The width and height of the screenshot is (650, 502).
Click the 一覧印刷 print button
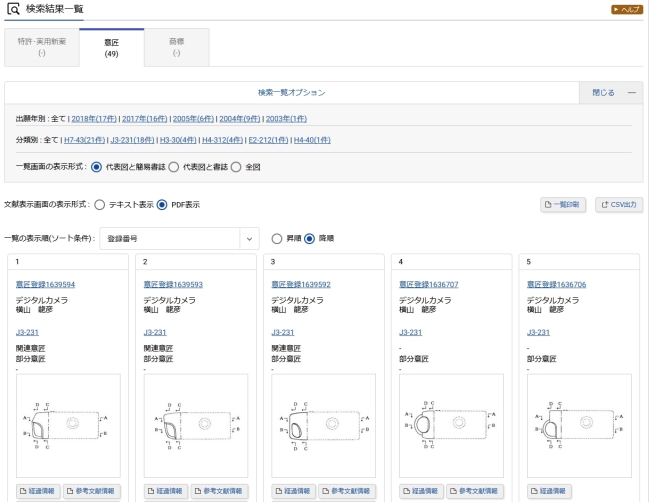[564, 205]
